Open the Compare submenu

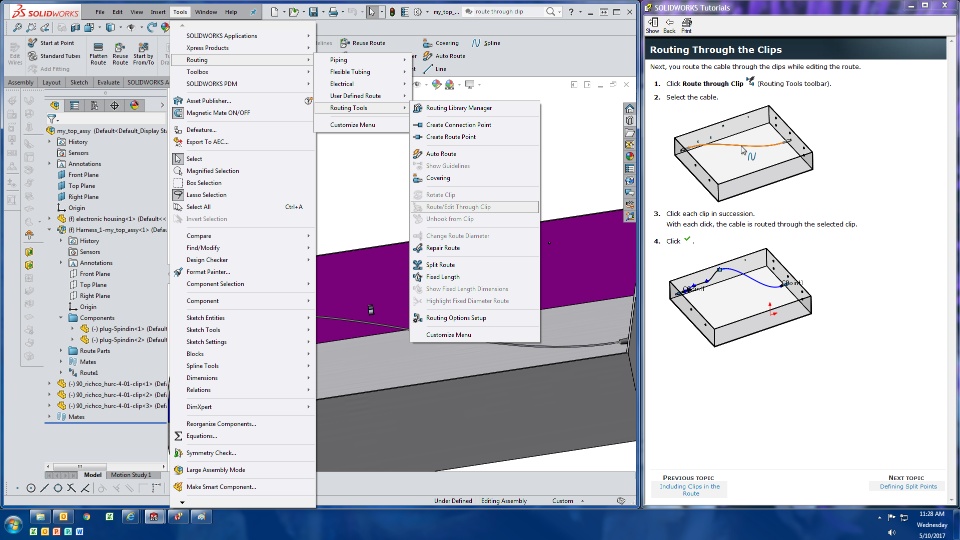pyautogui.click(x=242, y=236)
